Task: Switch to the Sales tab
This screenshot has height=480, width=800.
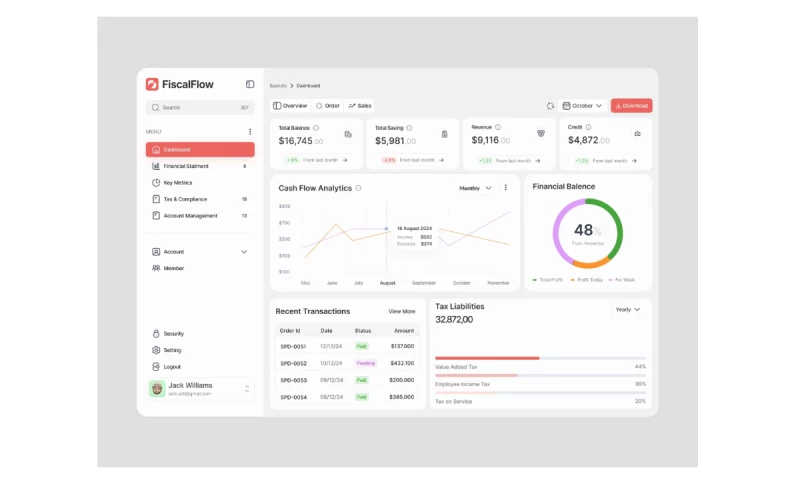Action: pos(360,106)
